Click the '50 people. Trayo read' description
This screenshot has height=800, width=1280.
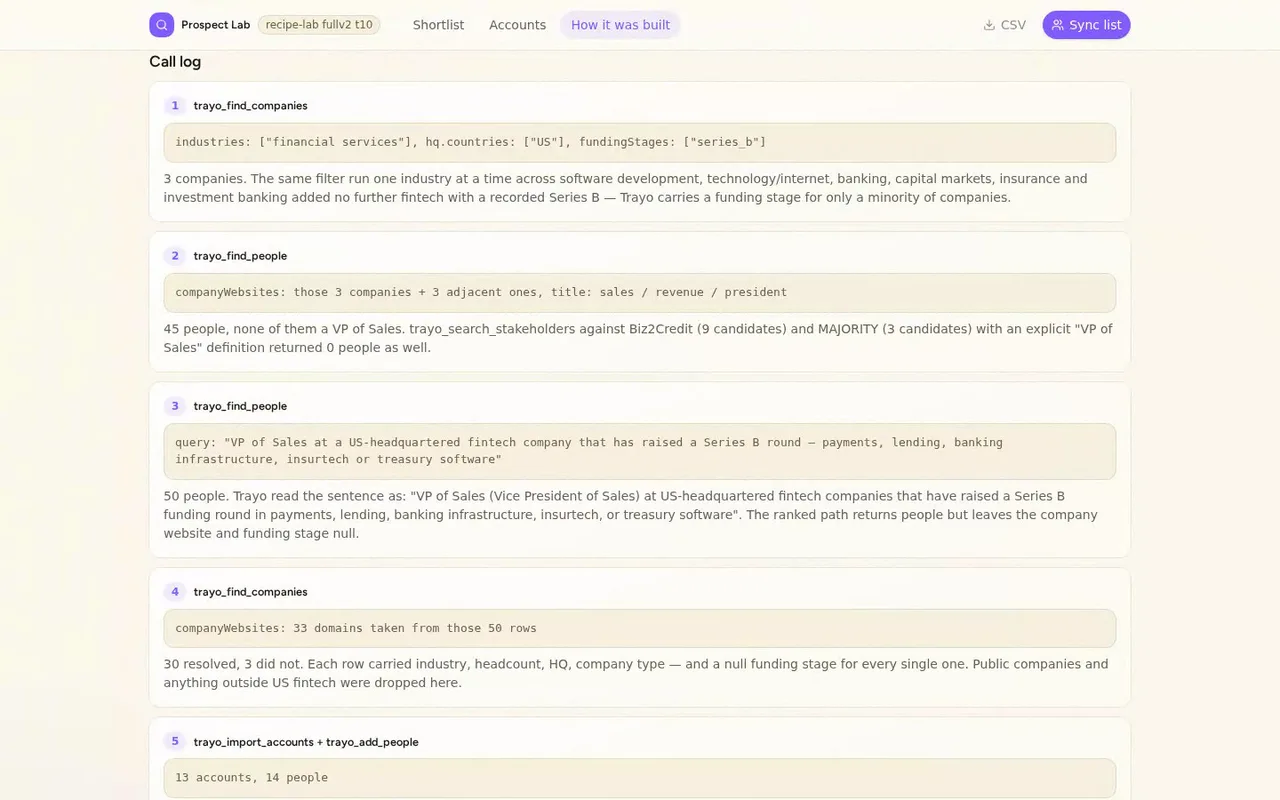coord(631,515)
